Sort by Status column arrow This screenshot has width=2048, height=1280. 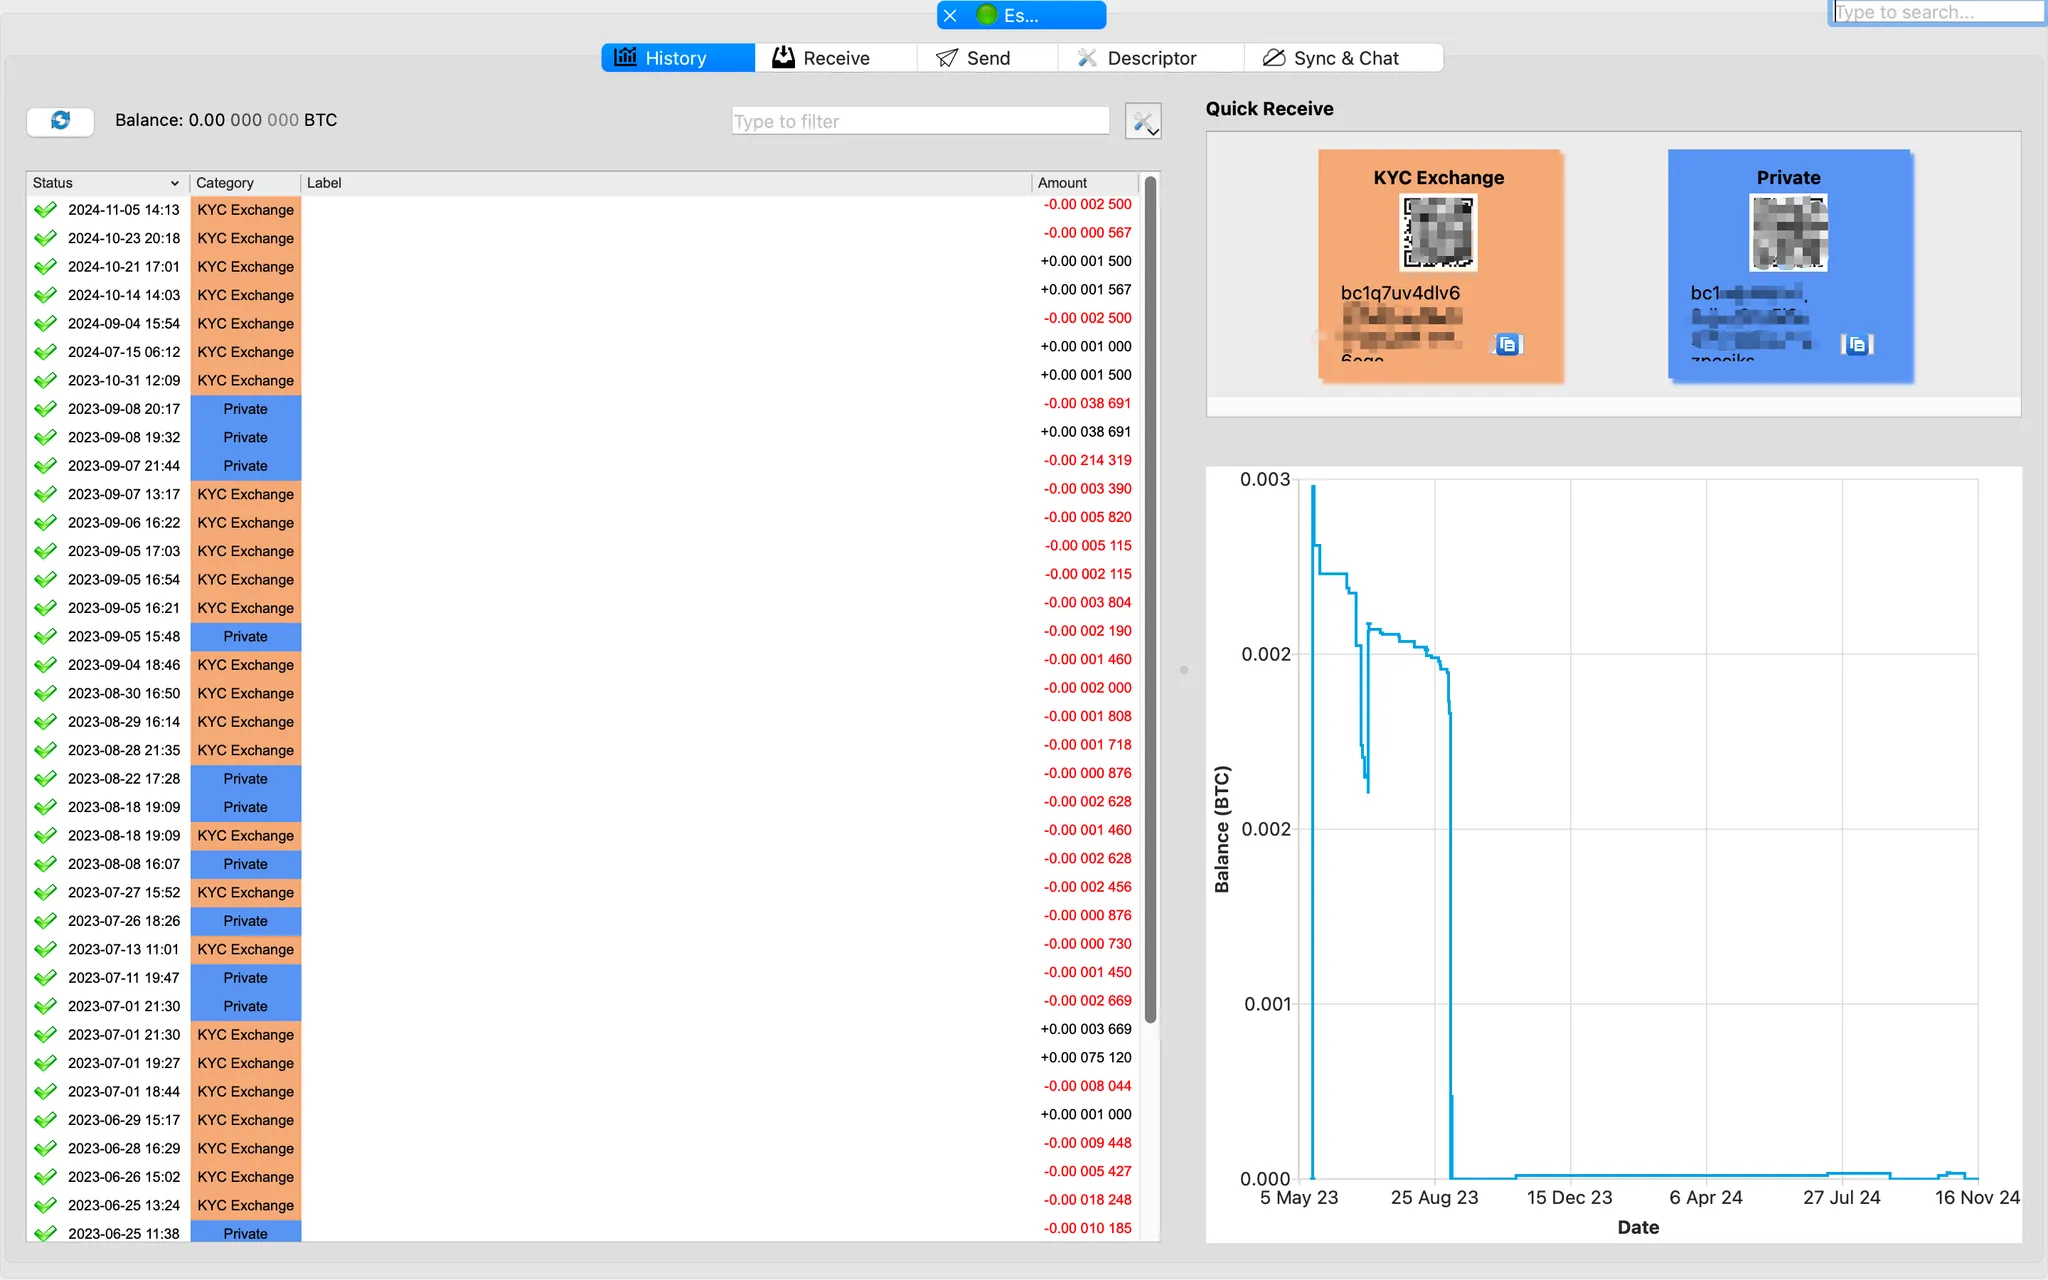(174, 183)
